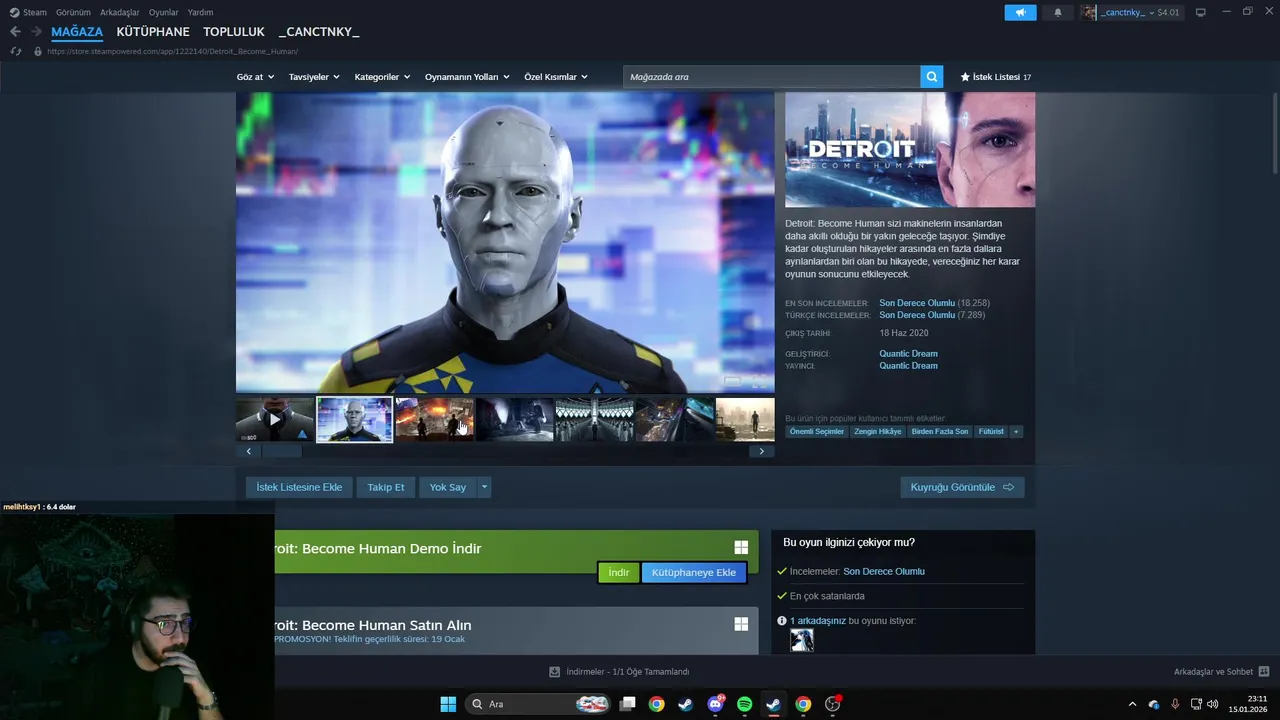This screenshot has width=1280, height=720.
Task: Click the plus tag button
Action: pyautogui.click(x=1016, y=432)
